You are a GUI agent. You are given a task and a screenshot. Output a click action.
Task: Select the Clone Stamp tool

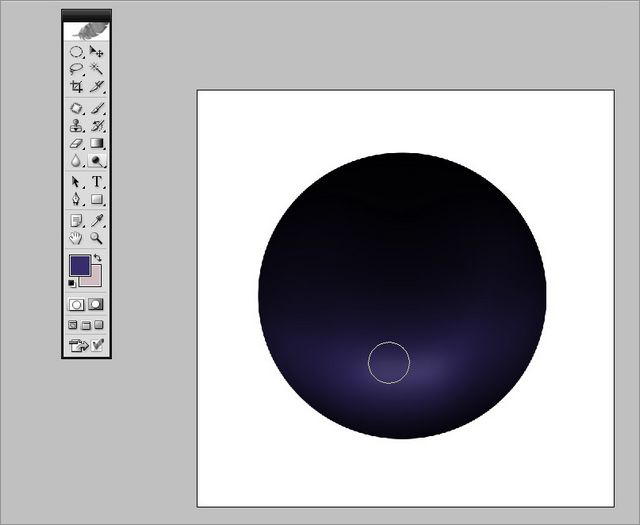pos(76,125)
